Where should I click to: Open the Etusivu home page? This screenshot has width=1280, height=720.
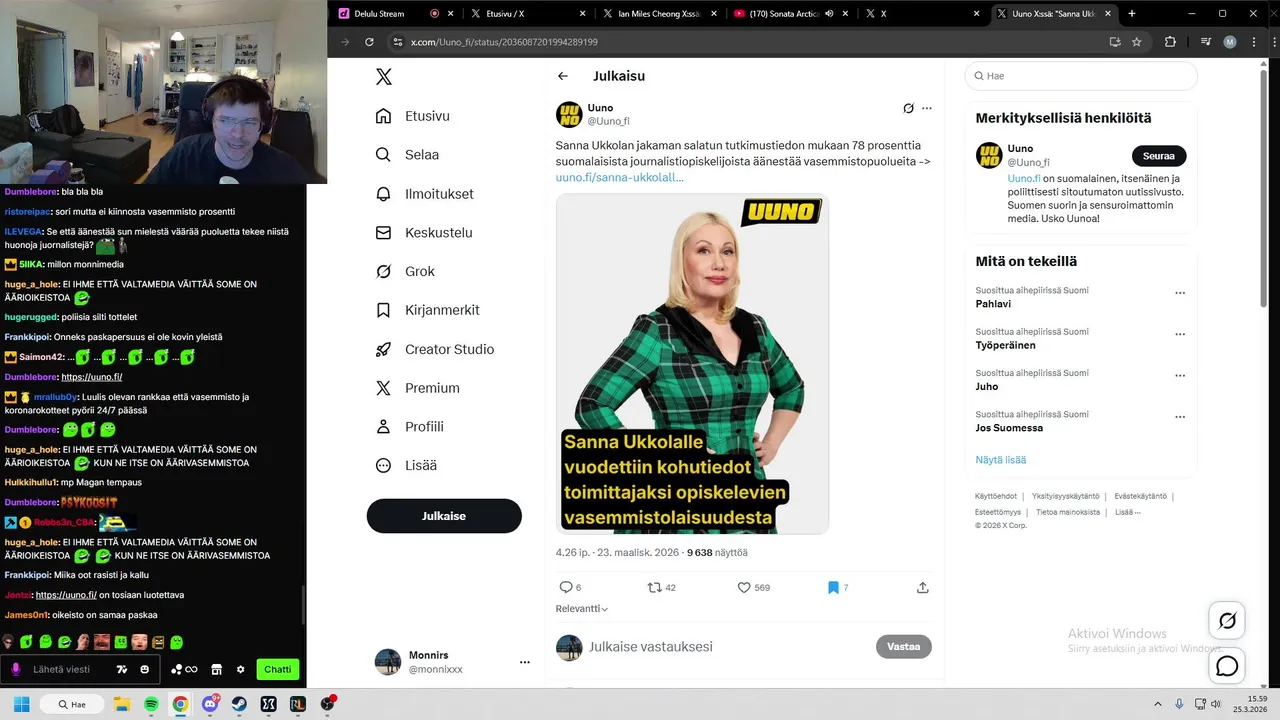pyautogui.click(x=412, y=116)
